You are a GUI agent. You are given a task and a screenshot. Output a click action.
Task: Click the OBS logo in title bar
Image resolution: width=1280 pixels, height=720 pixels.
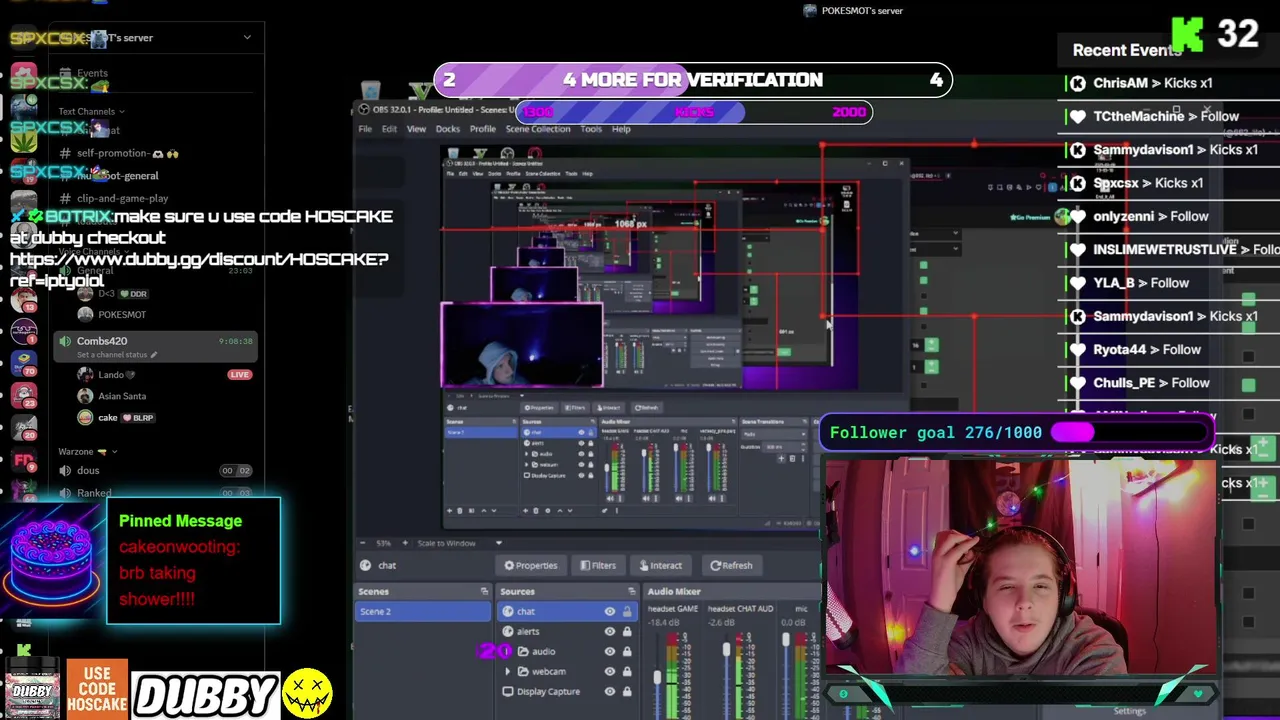point(364,109)
